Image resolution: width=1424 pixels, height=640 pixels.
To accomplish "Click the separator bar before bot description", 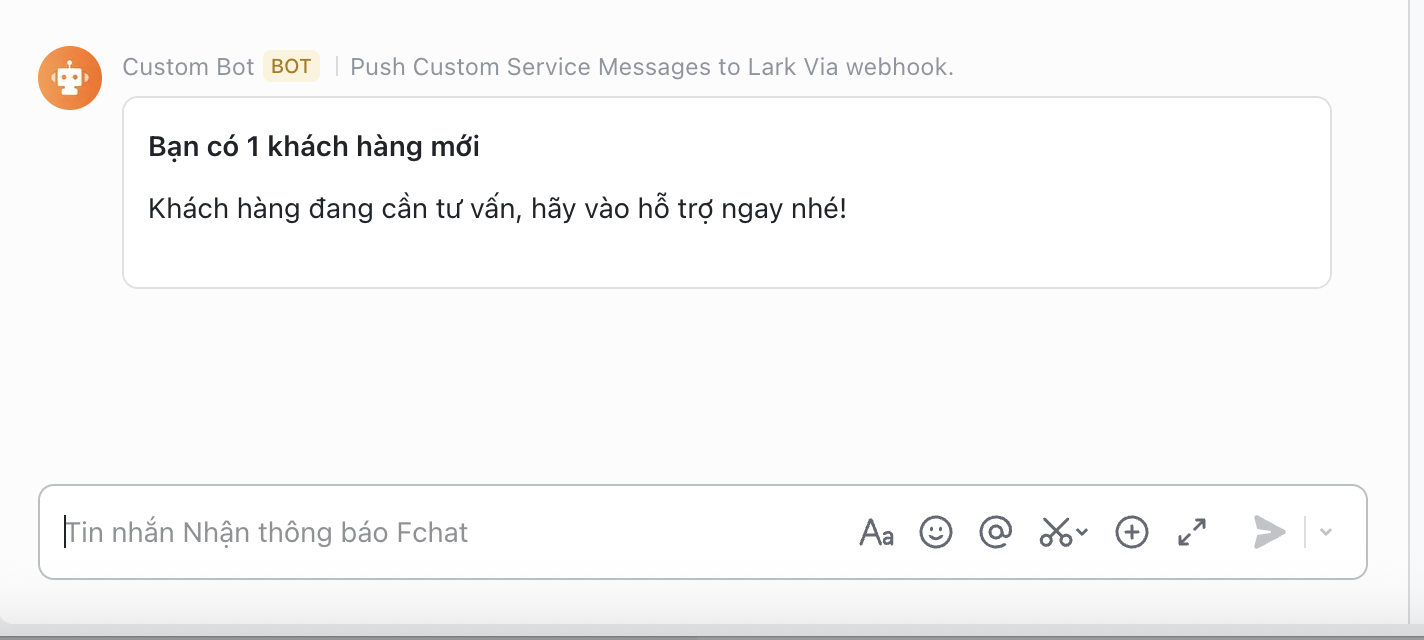I will coord(337,67).
